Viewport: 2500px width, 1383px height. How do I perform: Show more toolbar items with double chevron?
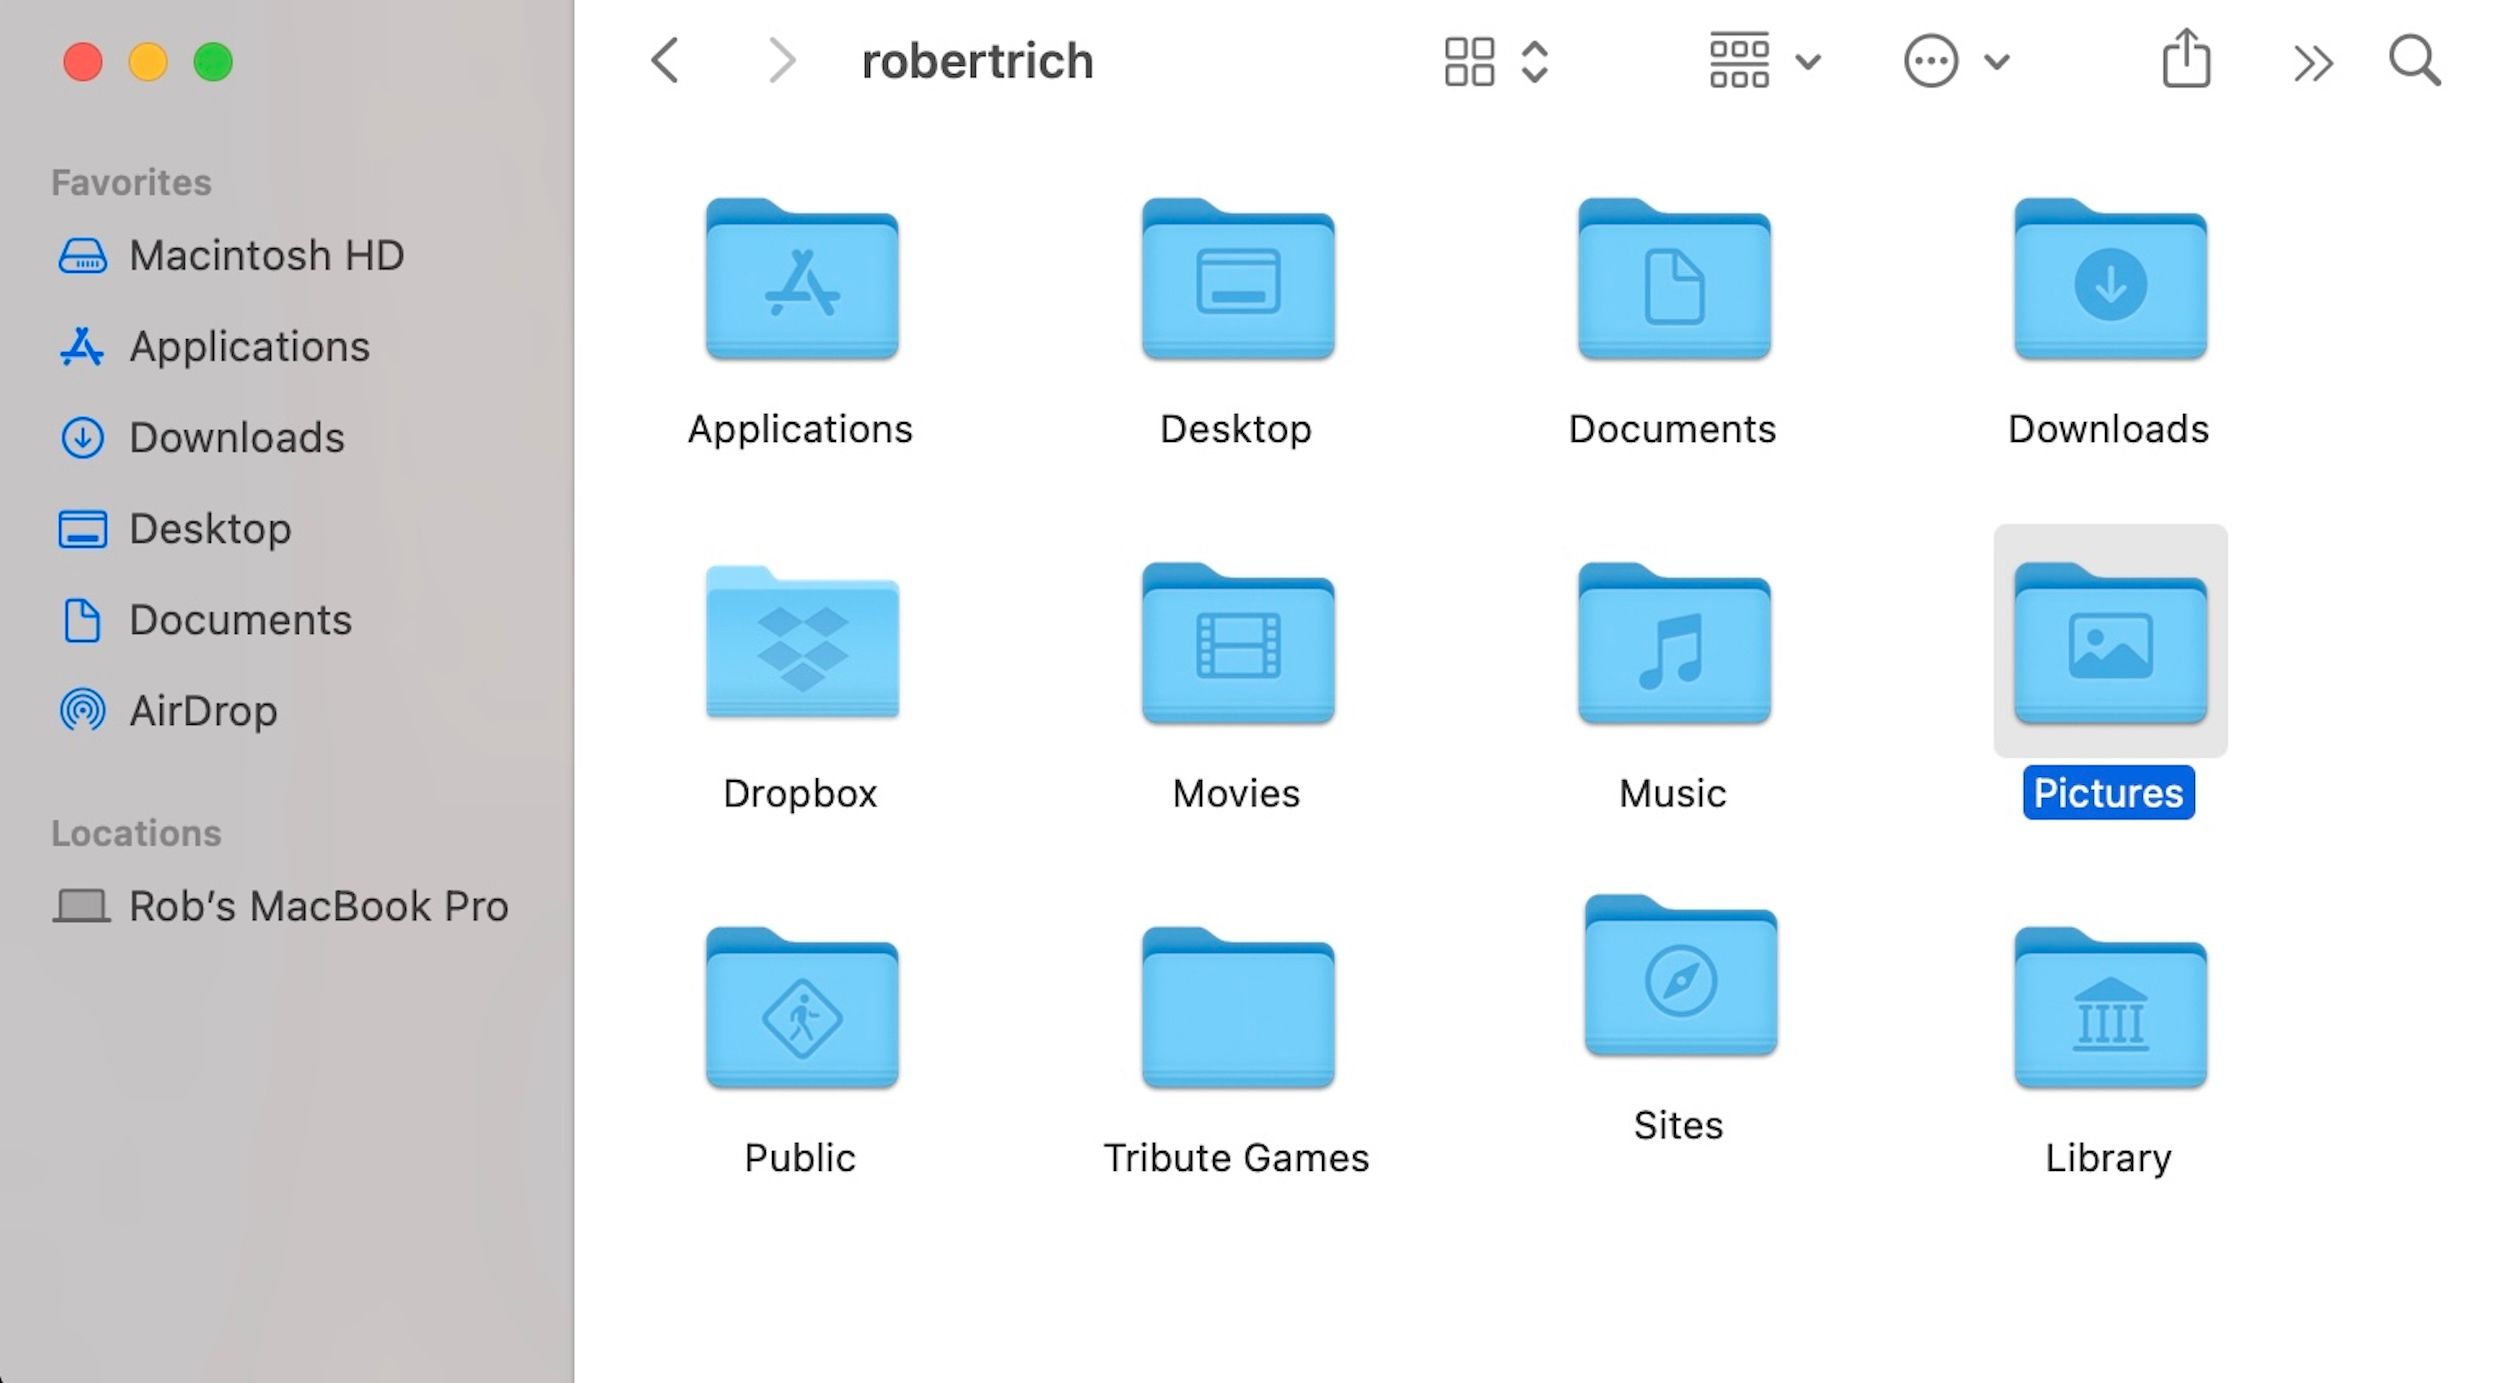coord(2312,63)
